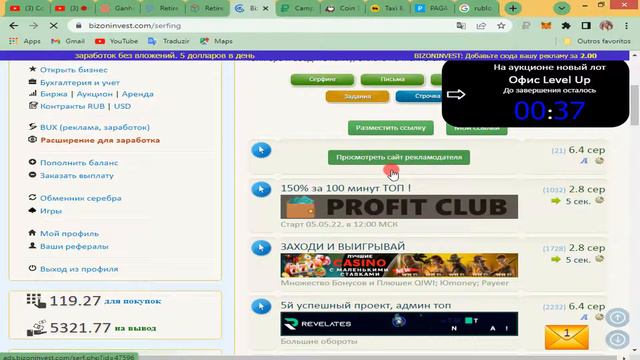Open USD contracts link
The height and width of the screenshot is (360, 640).
(122, 106)
